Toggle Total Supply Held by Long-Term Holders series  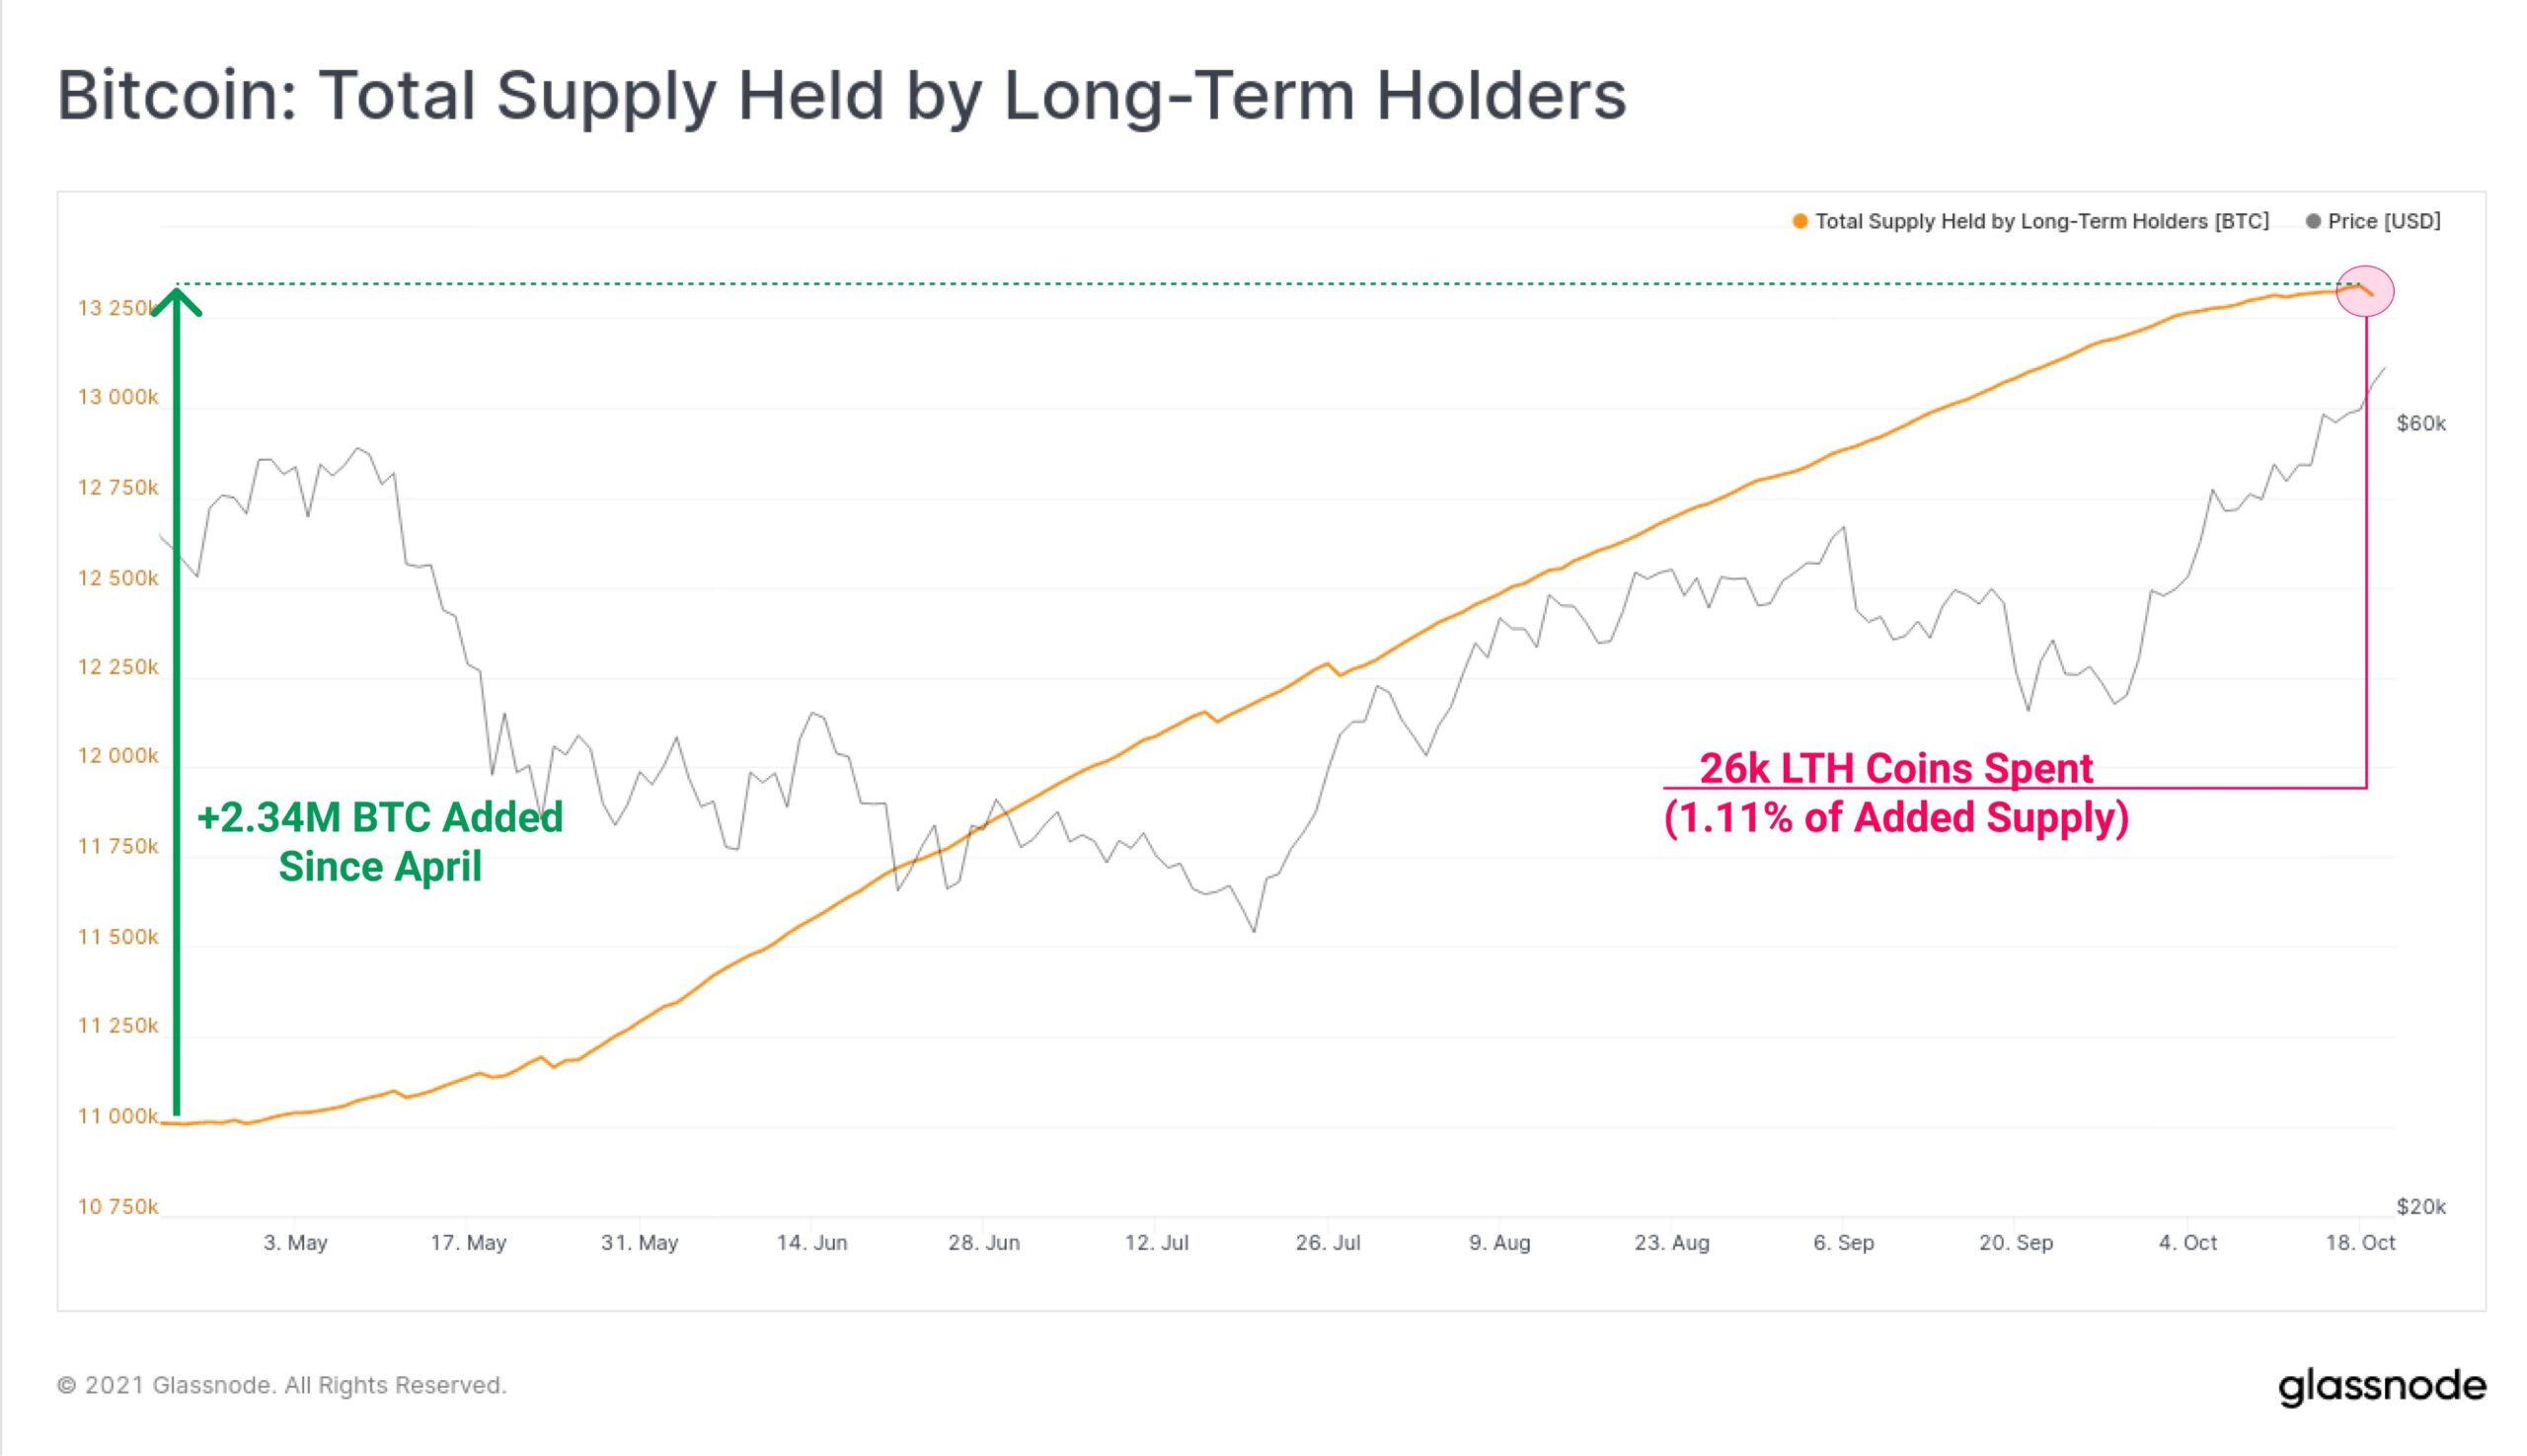(x=2042, y=222)
